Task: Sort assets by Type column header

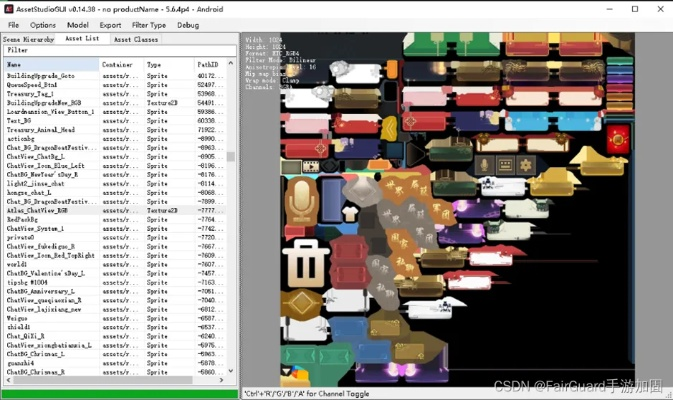Action: (x=168, y=64)
